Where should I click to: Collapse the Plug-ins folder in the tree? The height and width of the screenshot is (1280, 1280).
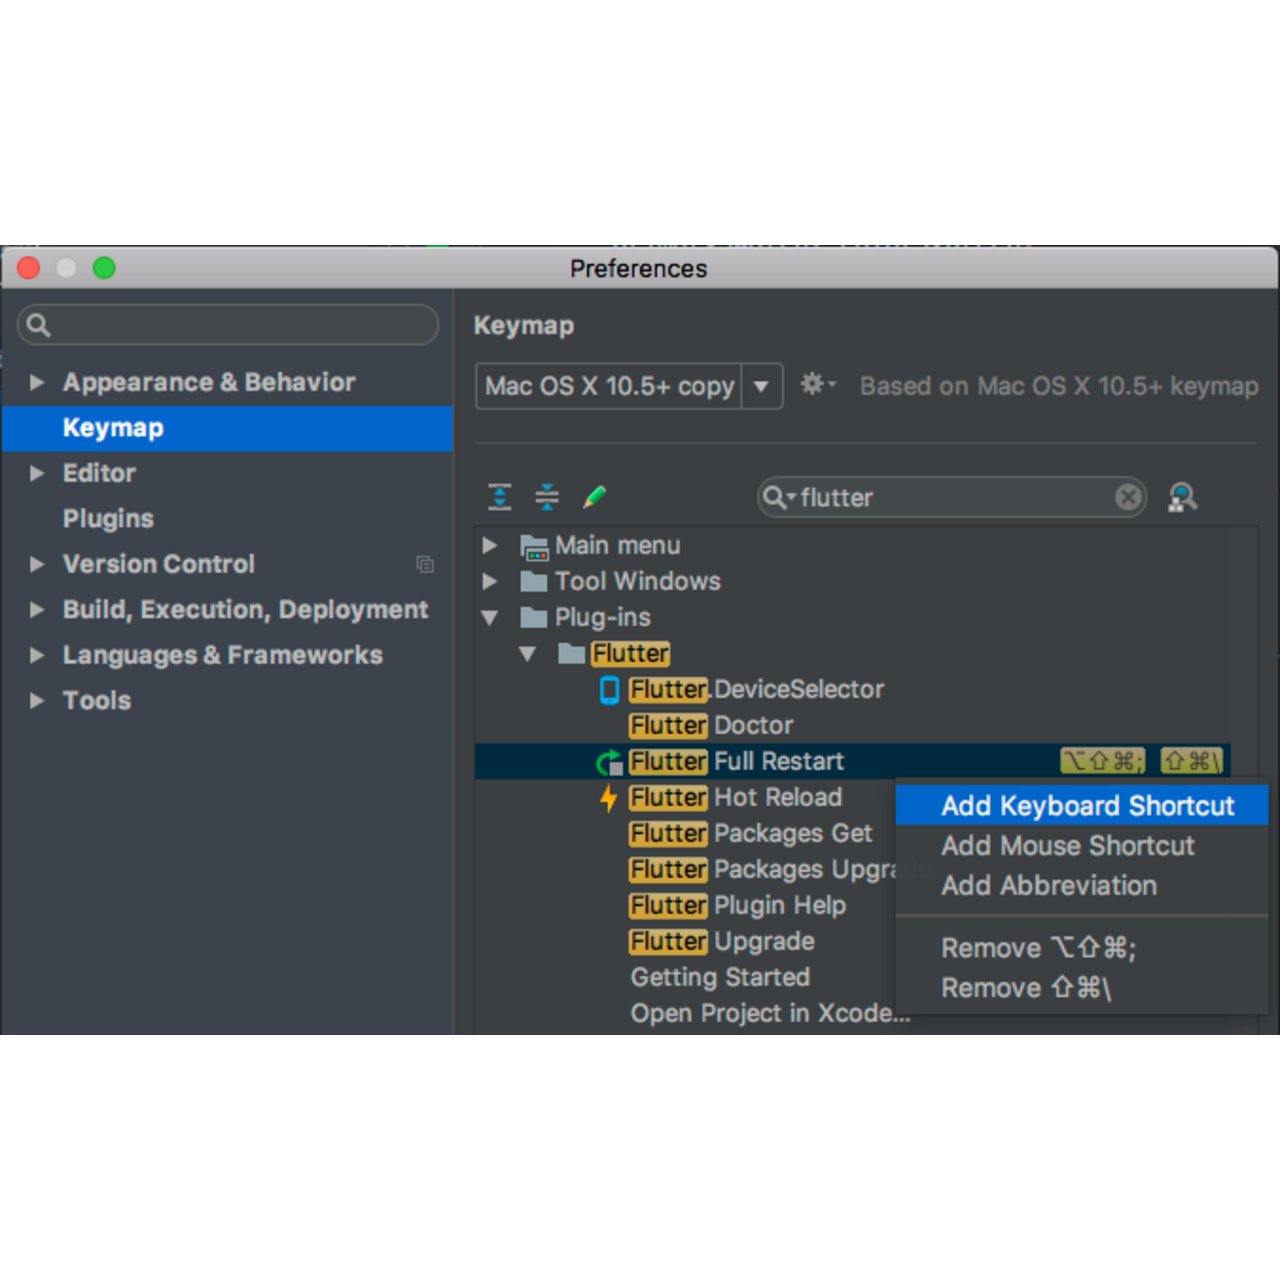point(489,617)
